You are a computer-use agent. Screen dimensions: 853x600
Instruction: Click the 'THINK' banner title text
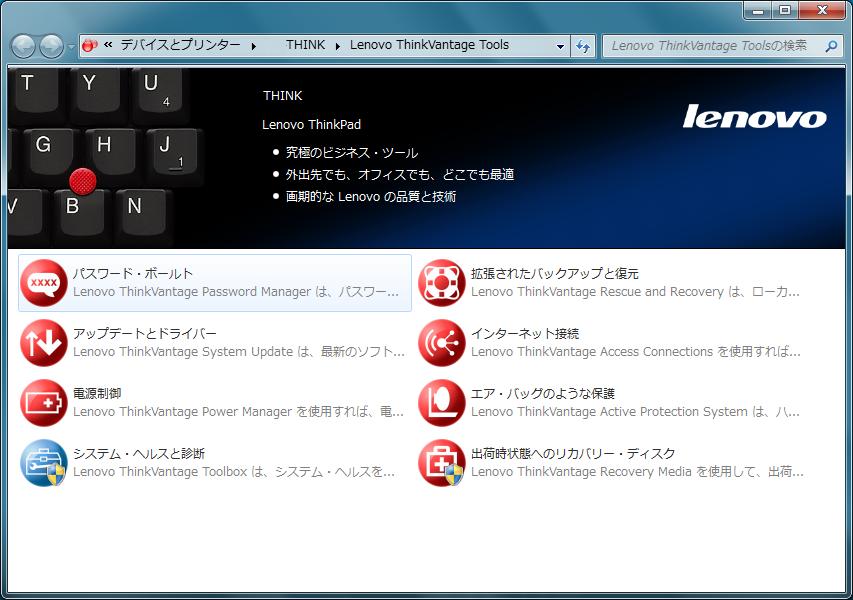coord(282,96)
